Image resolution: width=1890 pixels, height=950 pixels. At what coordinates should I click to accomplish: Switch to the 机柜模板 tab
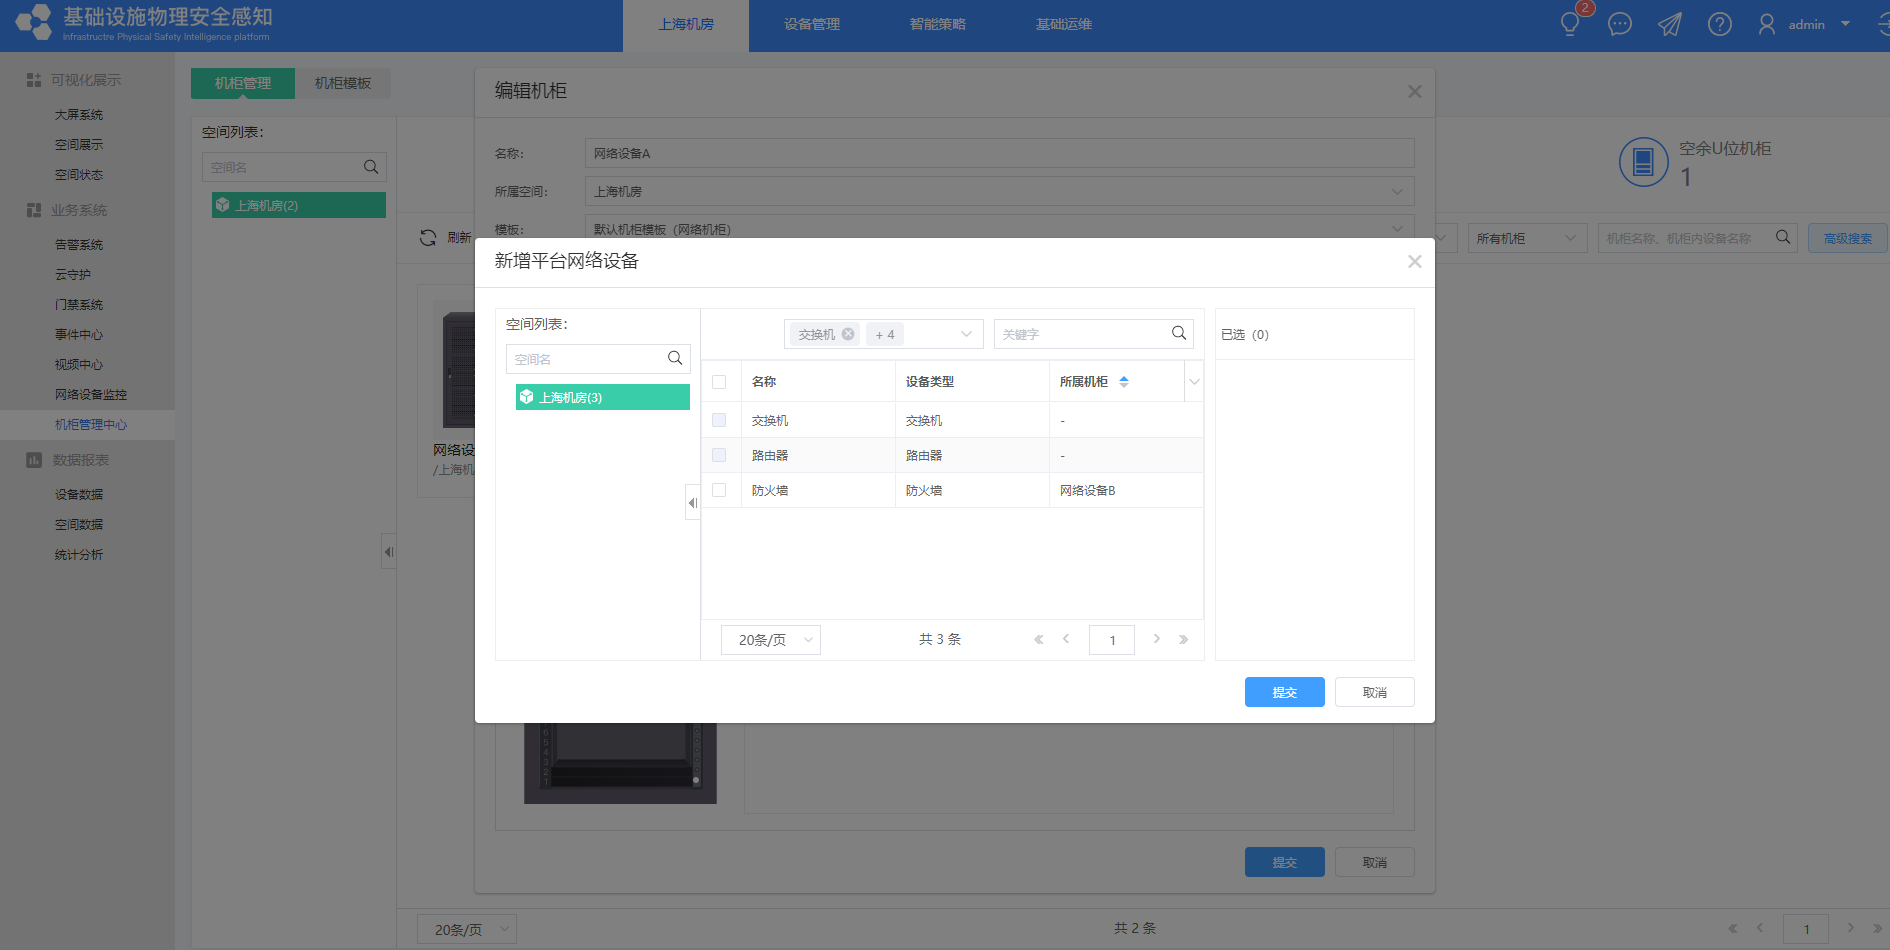click(343, 83)
